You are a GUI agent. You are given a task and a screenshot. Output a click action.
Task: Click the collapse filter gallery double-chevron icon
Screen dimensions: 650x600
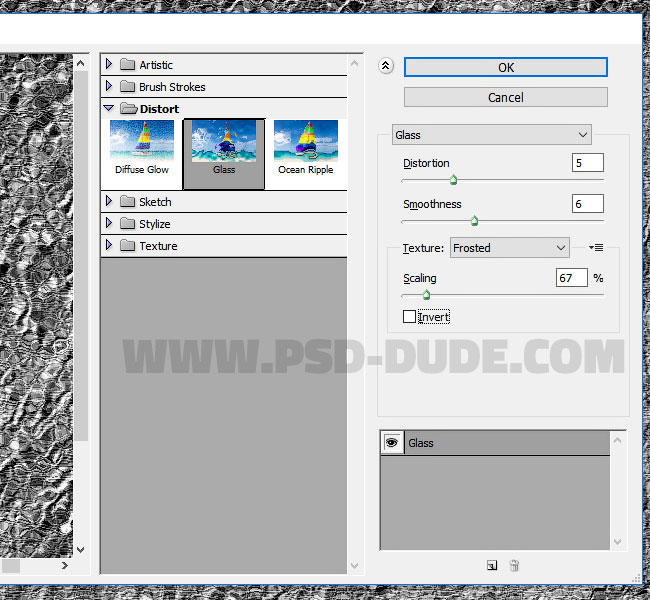[x=386, y=66]
